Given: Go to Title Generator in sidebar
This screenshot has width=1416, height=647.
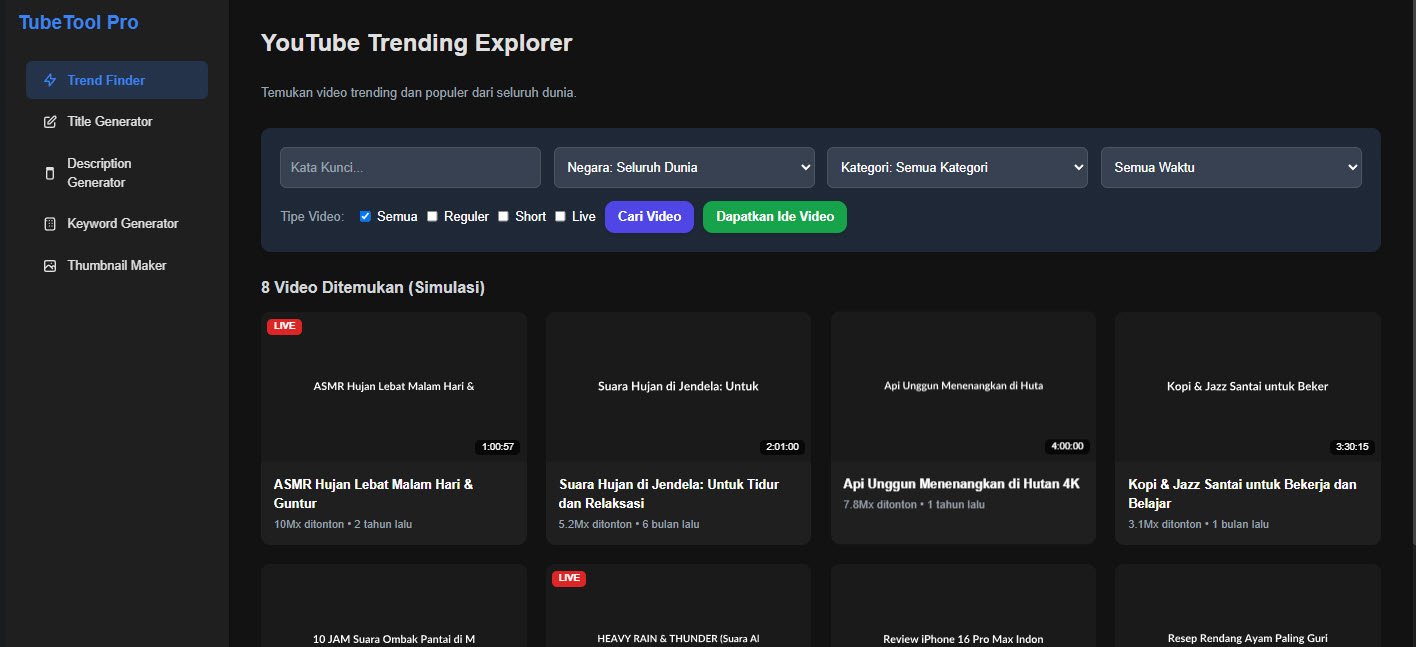Looking at the screenshot, I should tap(117, 122).
